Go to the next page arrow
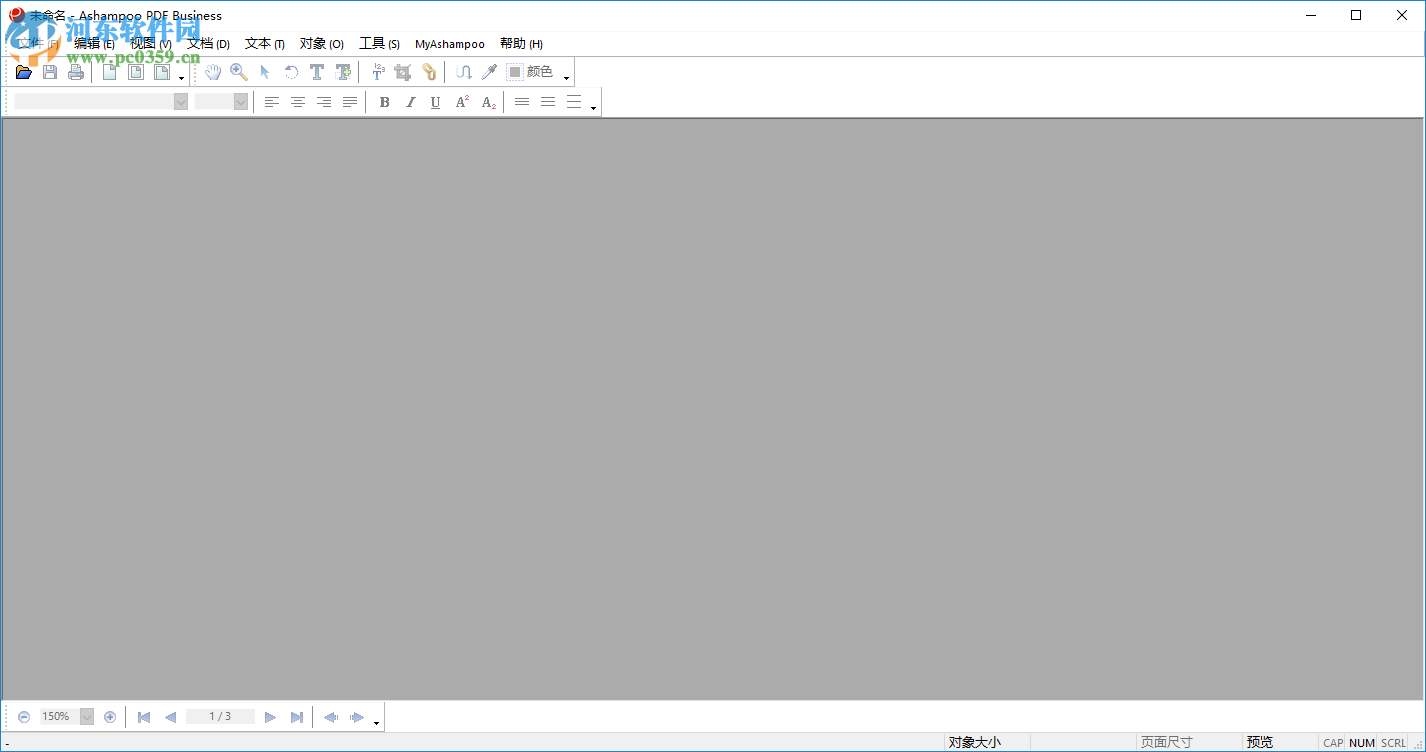The image size is (1426, 752). click(x=270, y=717)
